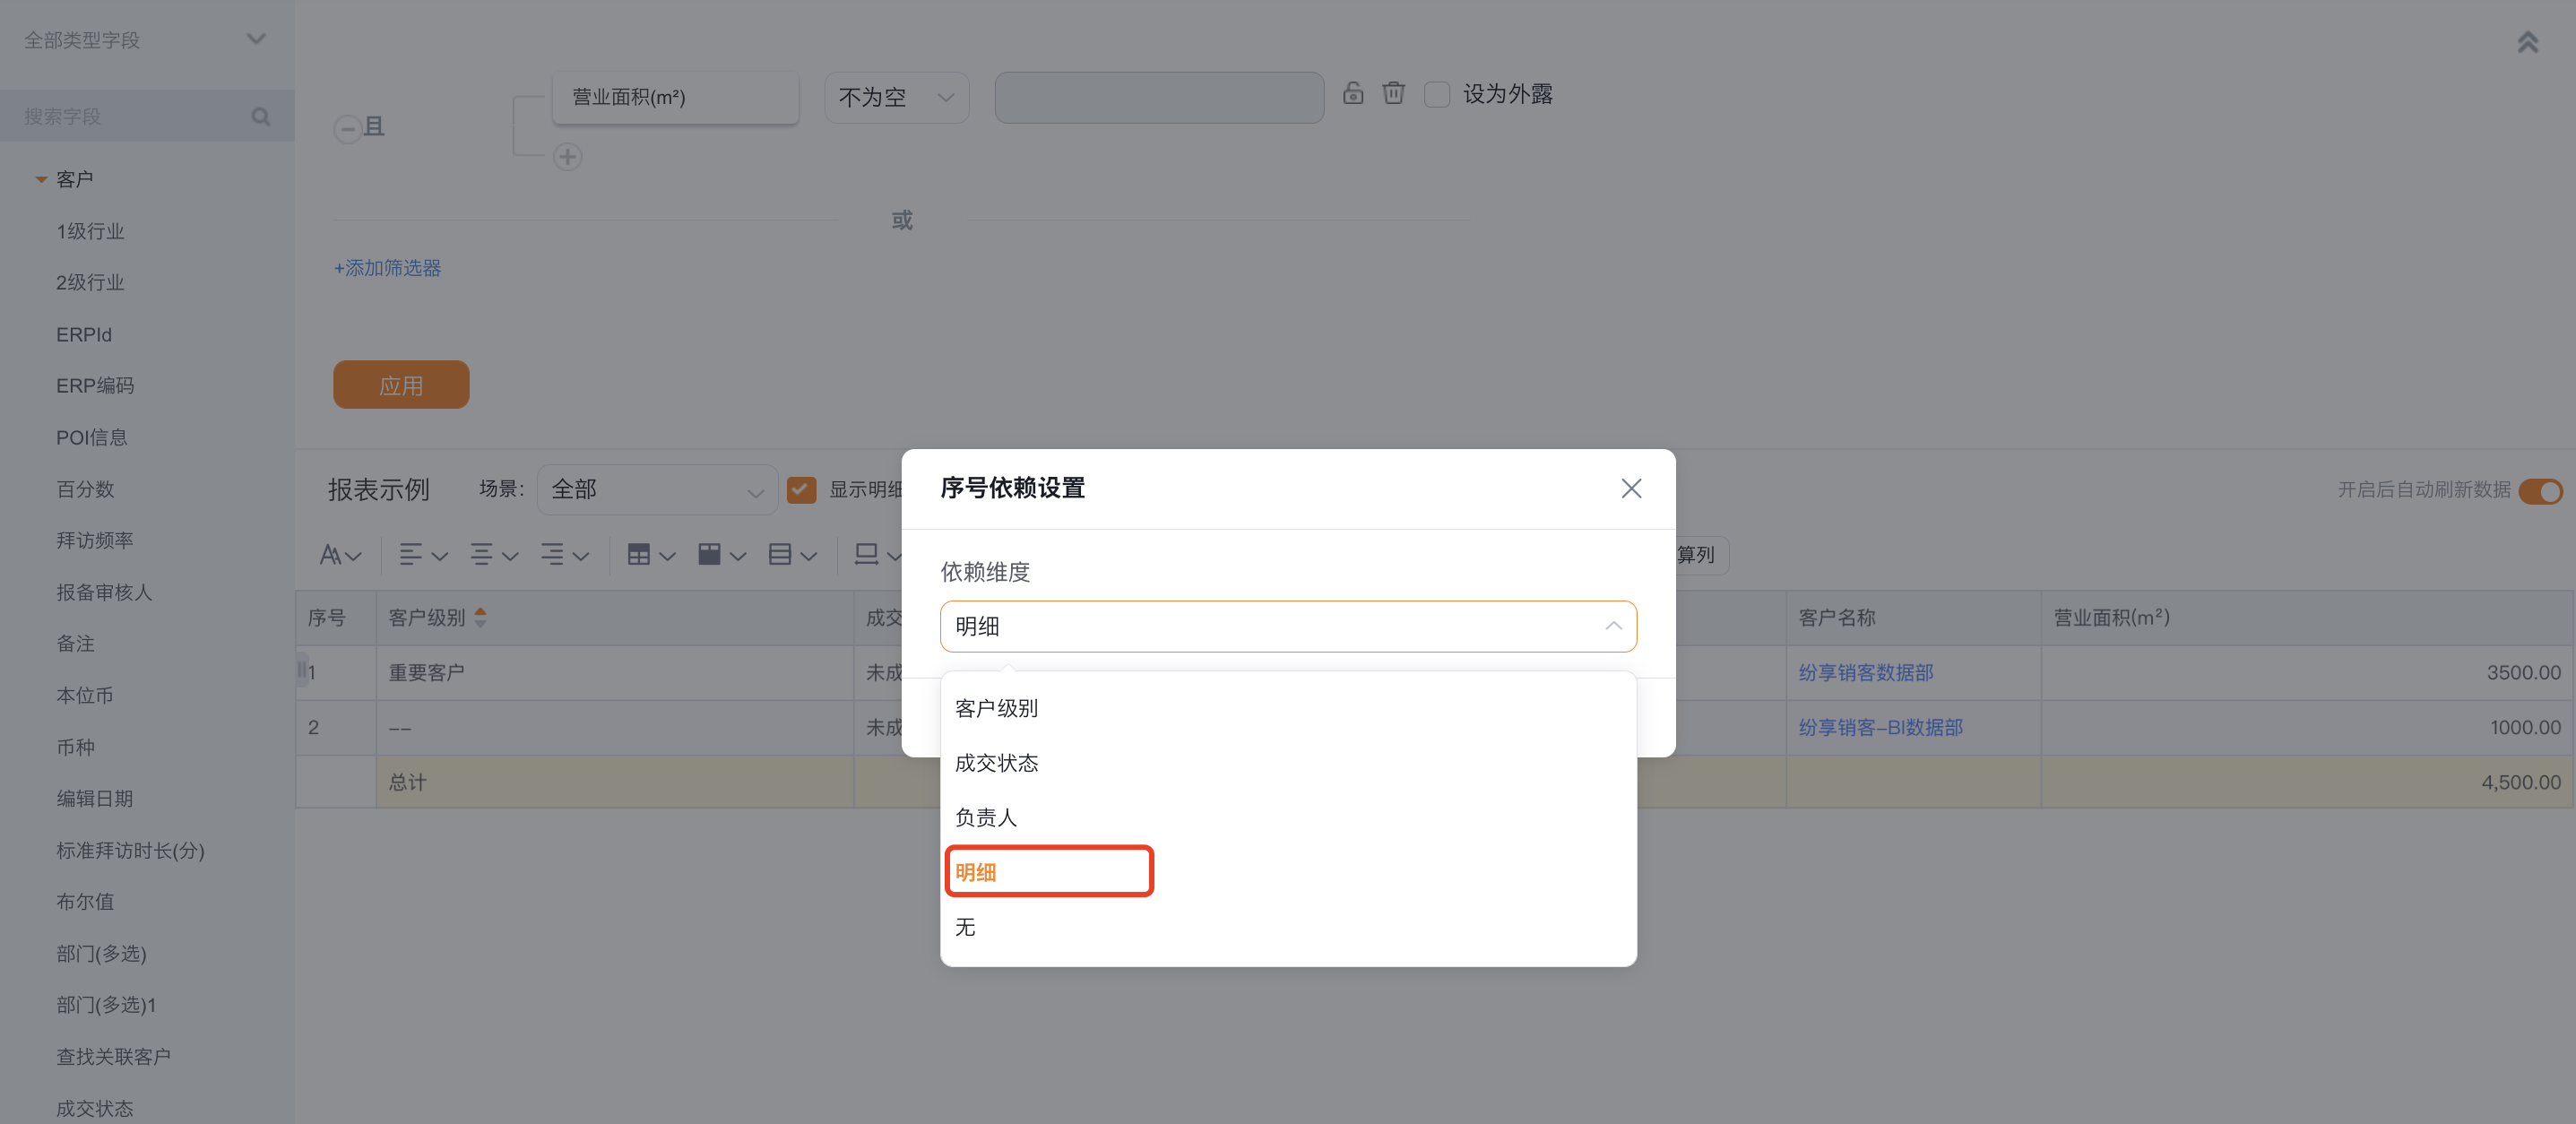Screen dimensions: 2576x1124
Task: Toggle the auto refresh data switch
Action: pyautogui.click(x=2540, y=491)
